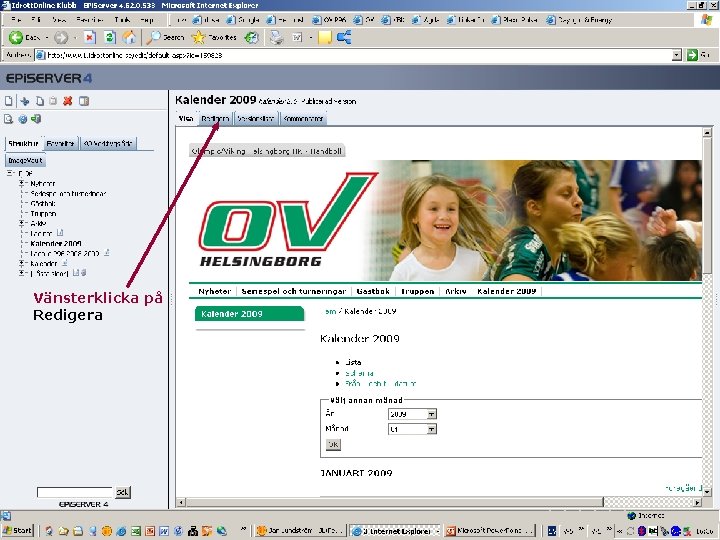720x540 pixels.
Task: Switch to Microsoft PowerPoint taskbar button
Action: (x=490, y=531)
